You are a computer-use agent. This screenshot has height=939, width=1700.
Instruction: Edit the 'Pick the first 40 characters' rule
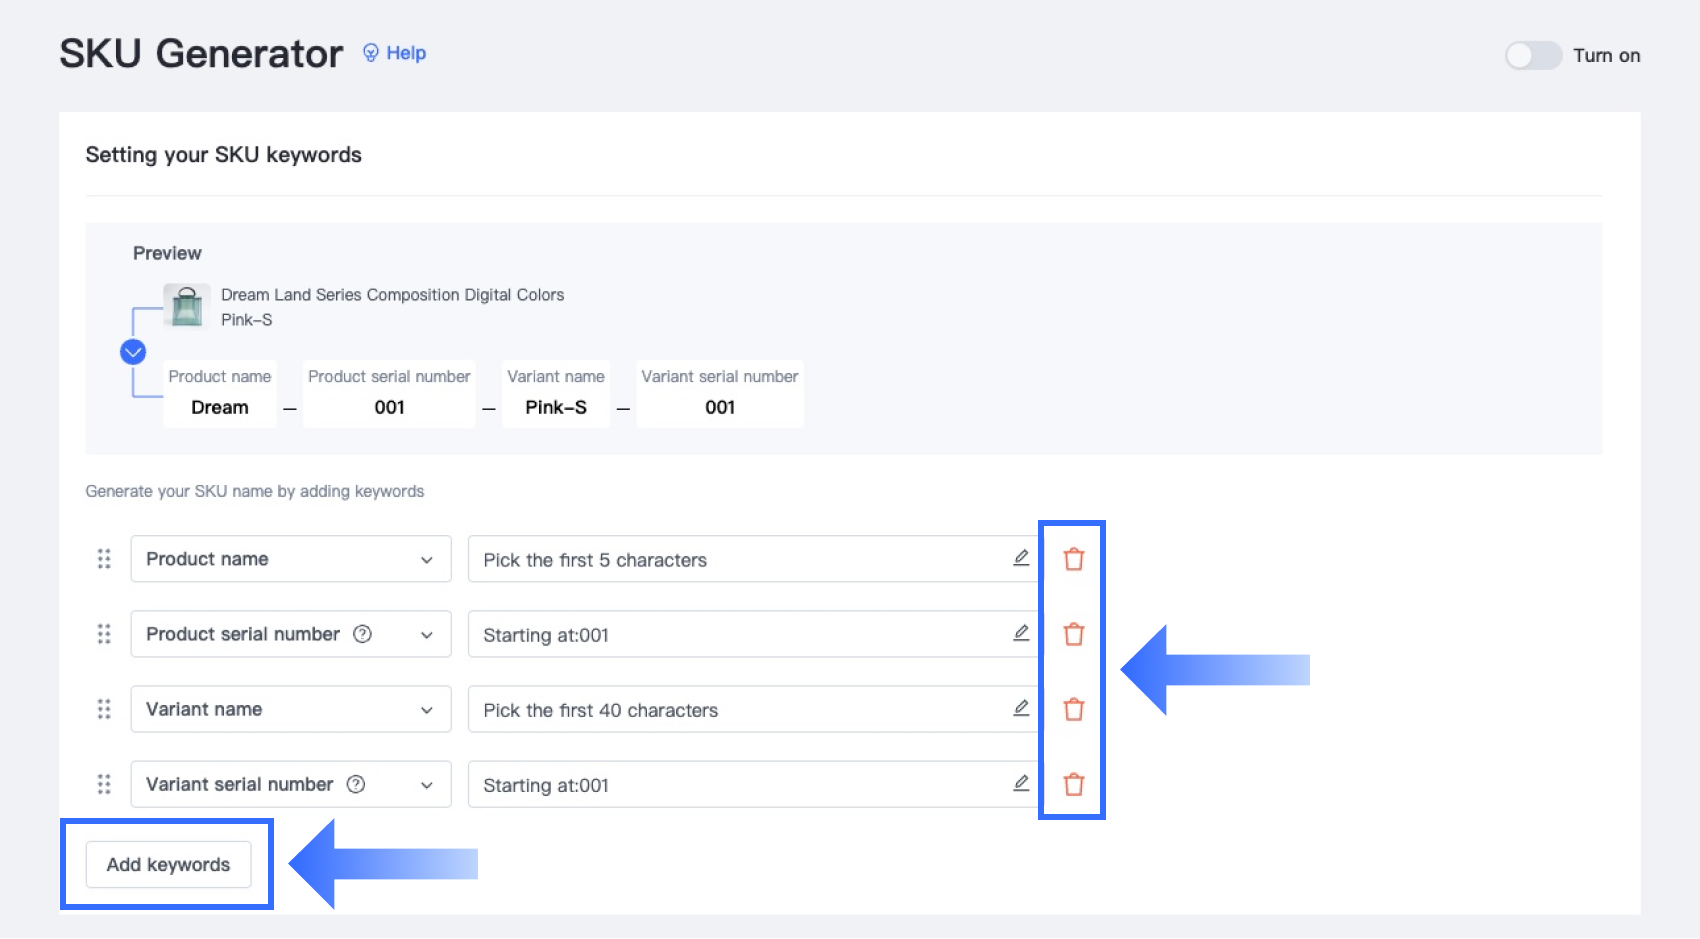point(1021,708)
